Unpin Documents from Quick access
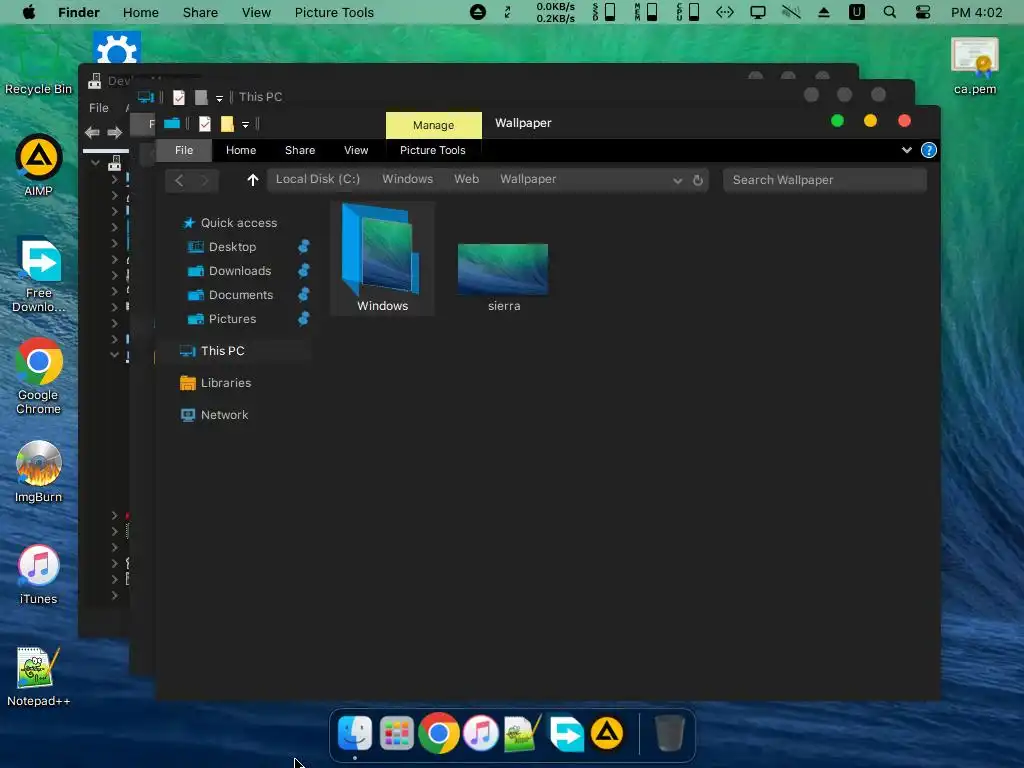The width and height of the screenshot is (1024, 768). (x=304, y=295)
